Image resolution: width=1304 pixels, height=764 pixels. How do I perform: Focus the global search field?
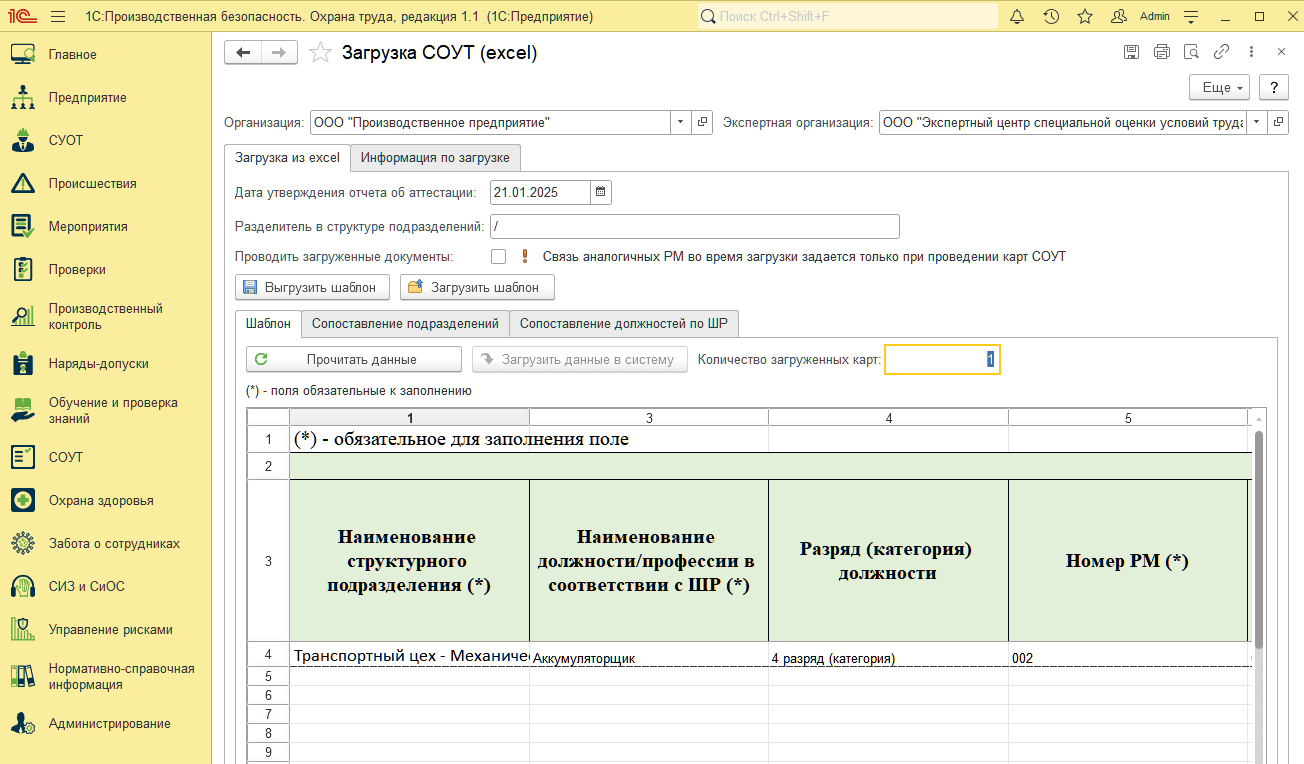tap(847, 16)
